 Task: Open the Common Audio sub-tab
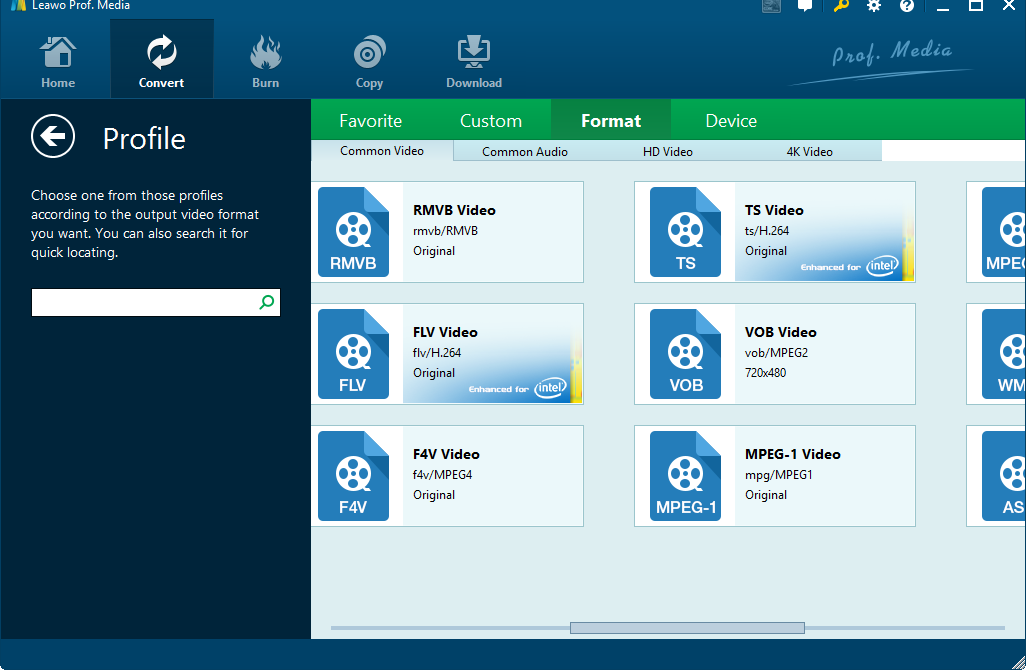click(x=524, y=152)
